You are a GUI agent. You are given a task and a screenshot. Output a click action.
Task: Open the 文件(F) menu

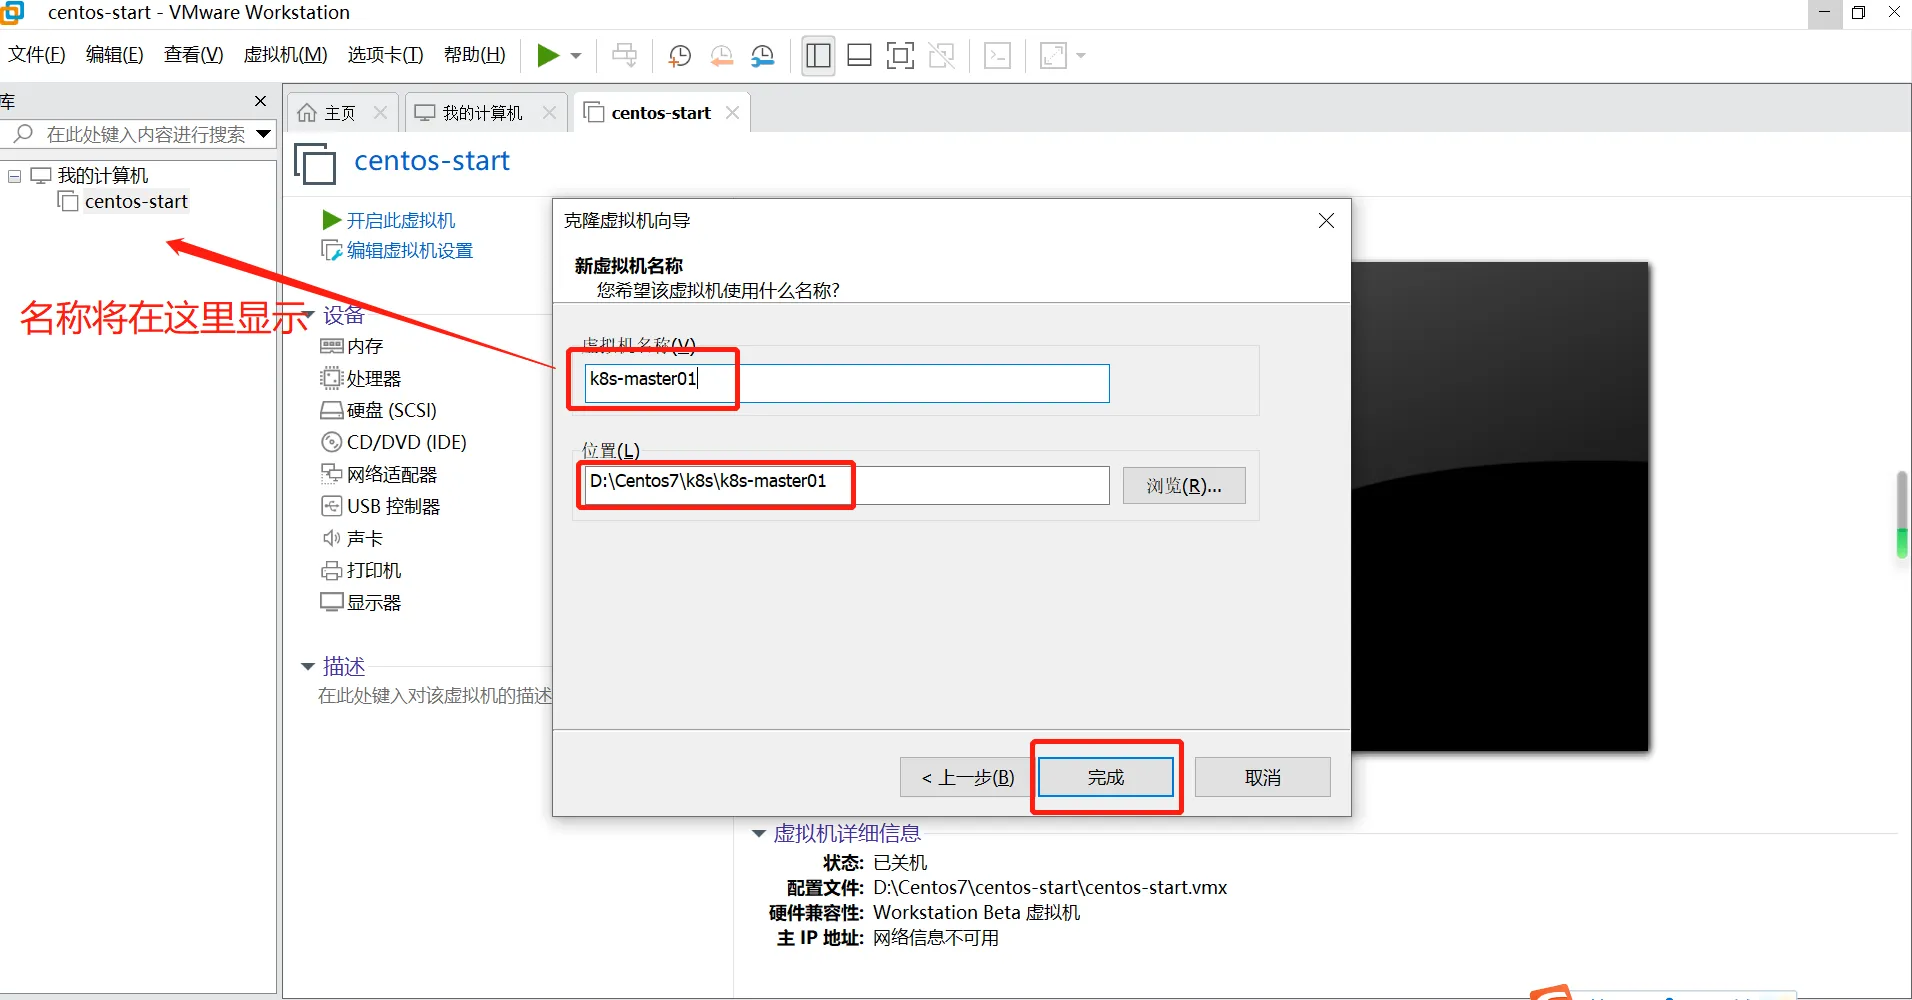(x=37, y=55)
